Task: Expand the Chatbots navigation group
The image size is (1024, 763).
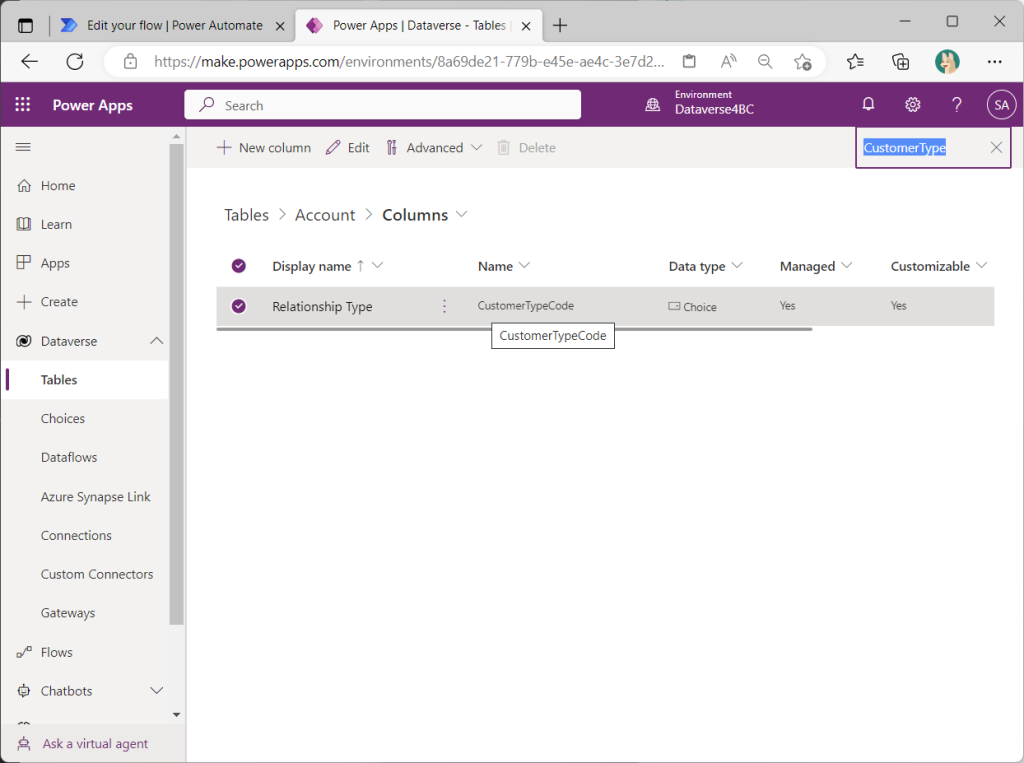Action: click(x=157, y=690)
